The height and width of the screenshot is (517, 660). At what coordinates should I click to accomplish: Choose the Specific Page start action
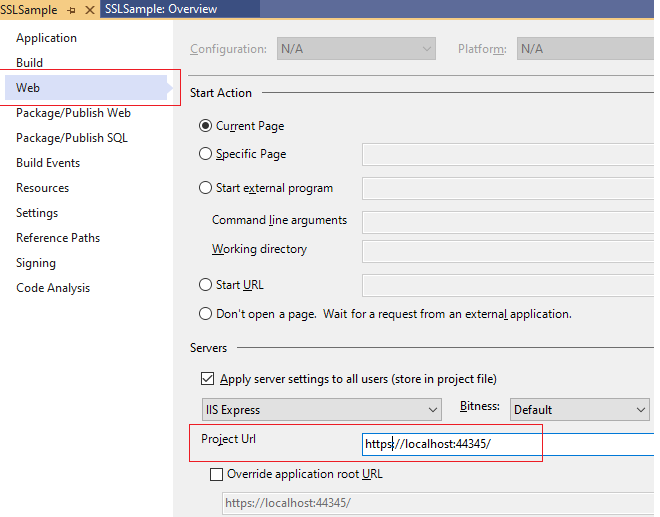[205, 154]
